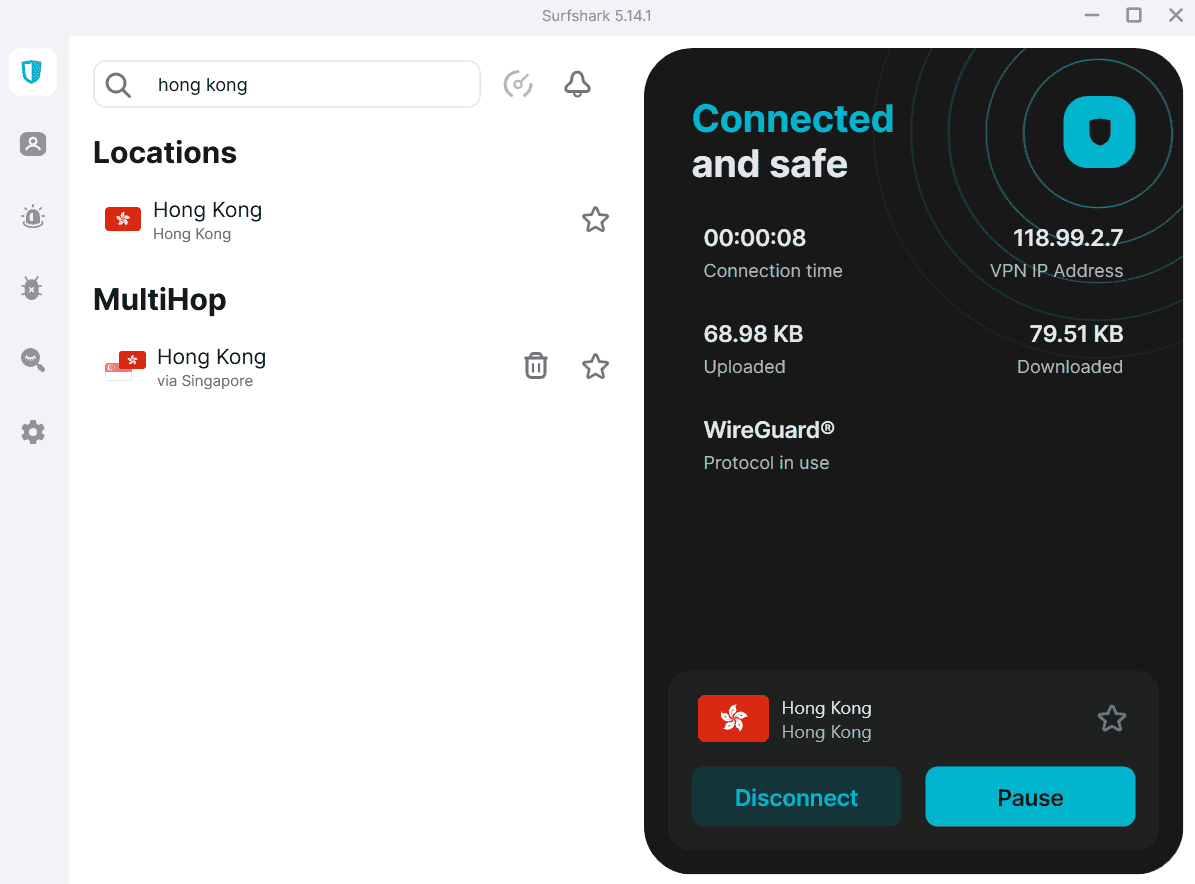Open notifications with the bell icon
Screen dimensions: 1195x884
click(x=577, y=84)
